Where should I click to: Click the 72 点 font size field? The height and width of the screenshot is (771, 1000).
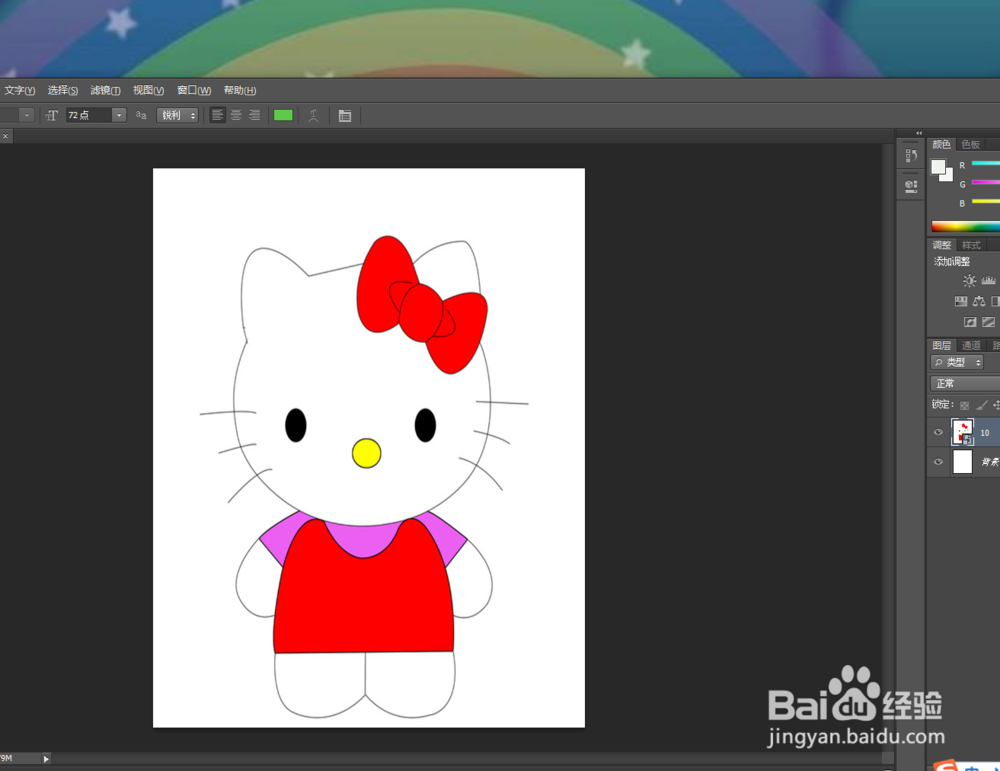89,115
